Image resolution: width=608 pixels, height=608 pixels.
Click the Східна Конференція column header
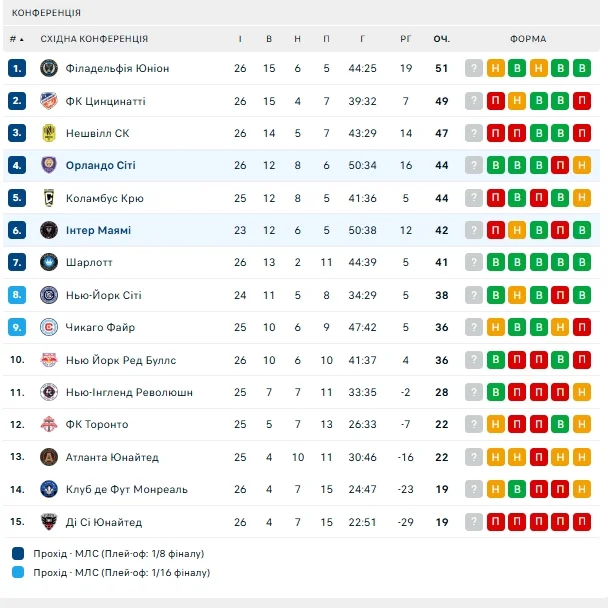pos(94,39)
